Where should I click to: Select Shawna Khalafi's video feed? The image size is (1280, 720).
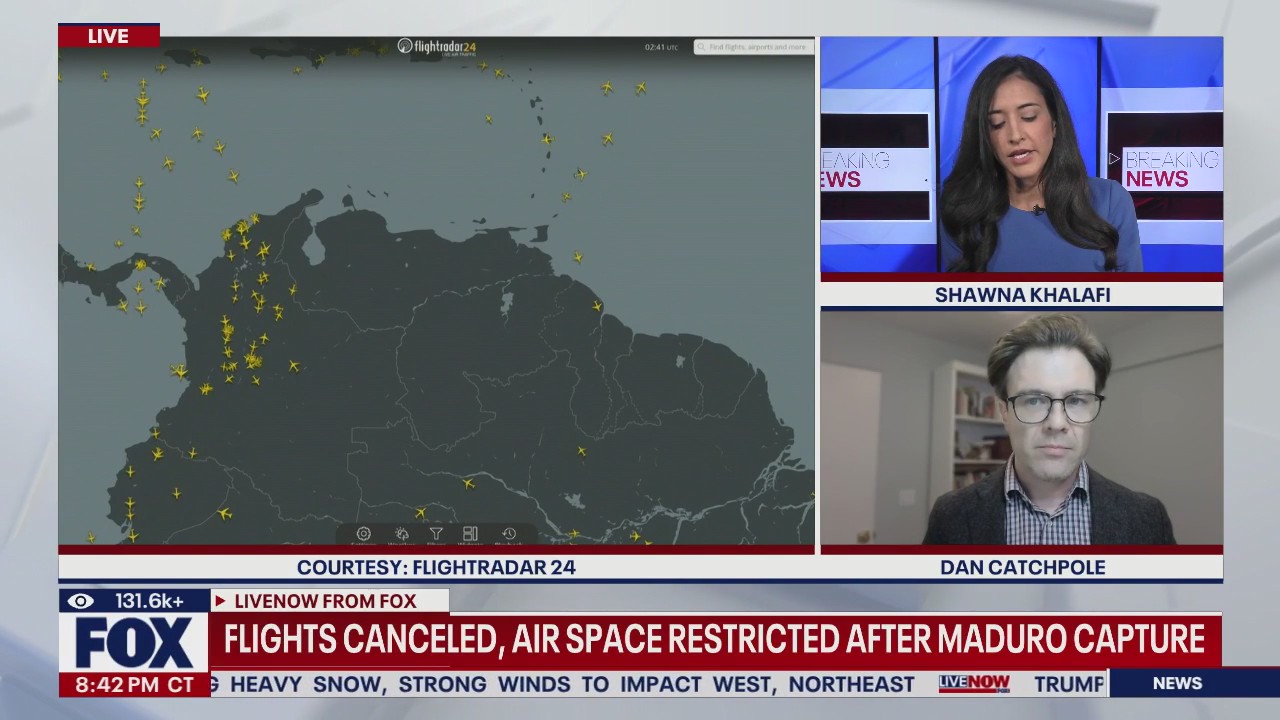tap(1021, 155)
